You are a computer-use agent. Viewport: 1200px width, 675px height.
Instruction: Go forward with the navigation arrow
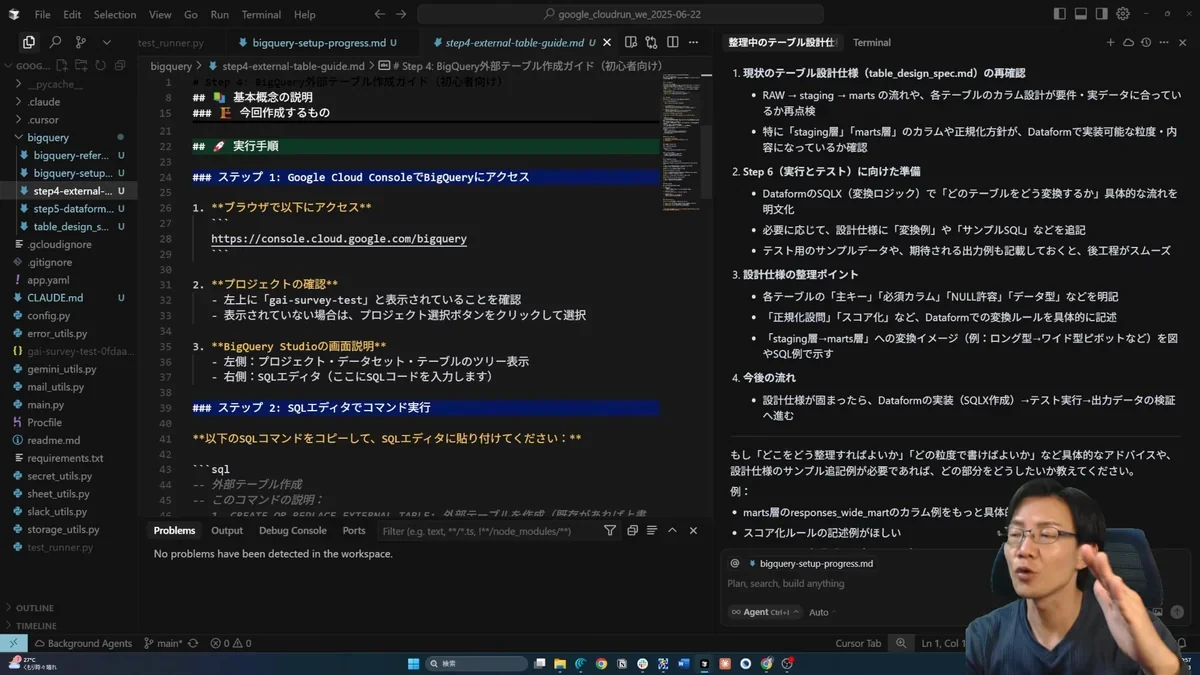click(x=401, y=14)
